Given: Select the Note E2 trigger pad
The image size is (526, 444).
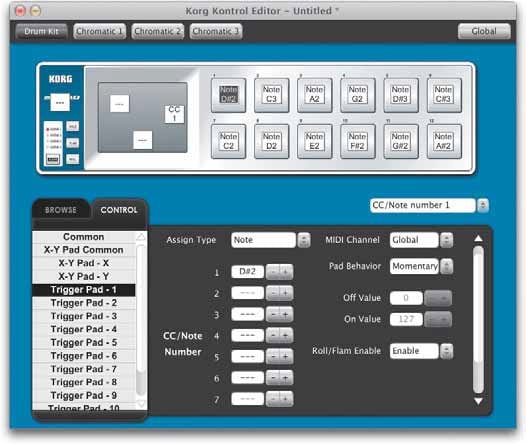Looking at the screenshot, I should (314, 142).
